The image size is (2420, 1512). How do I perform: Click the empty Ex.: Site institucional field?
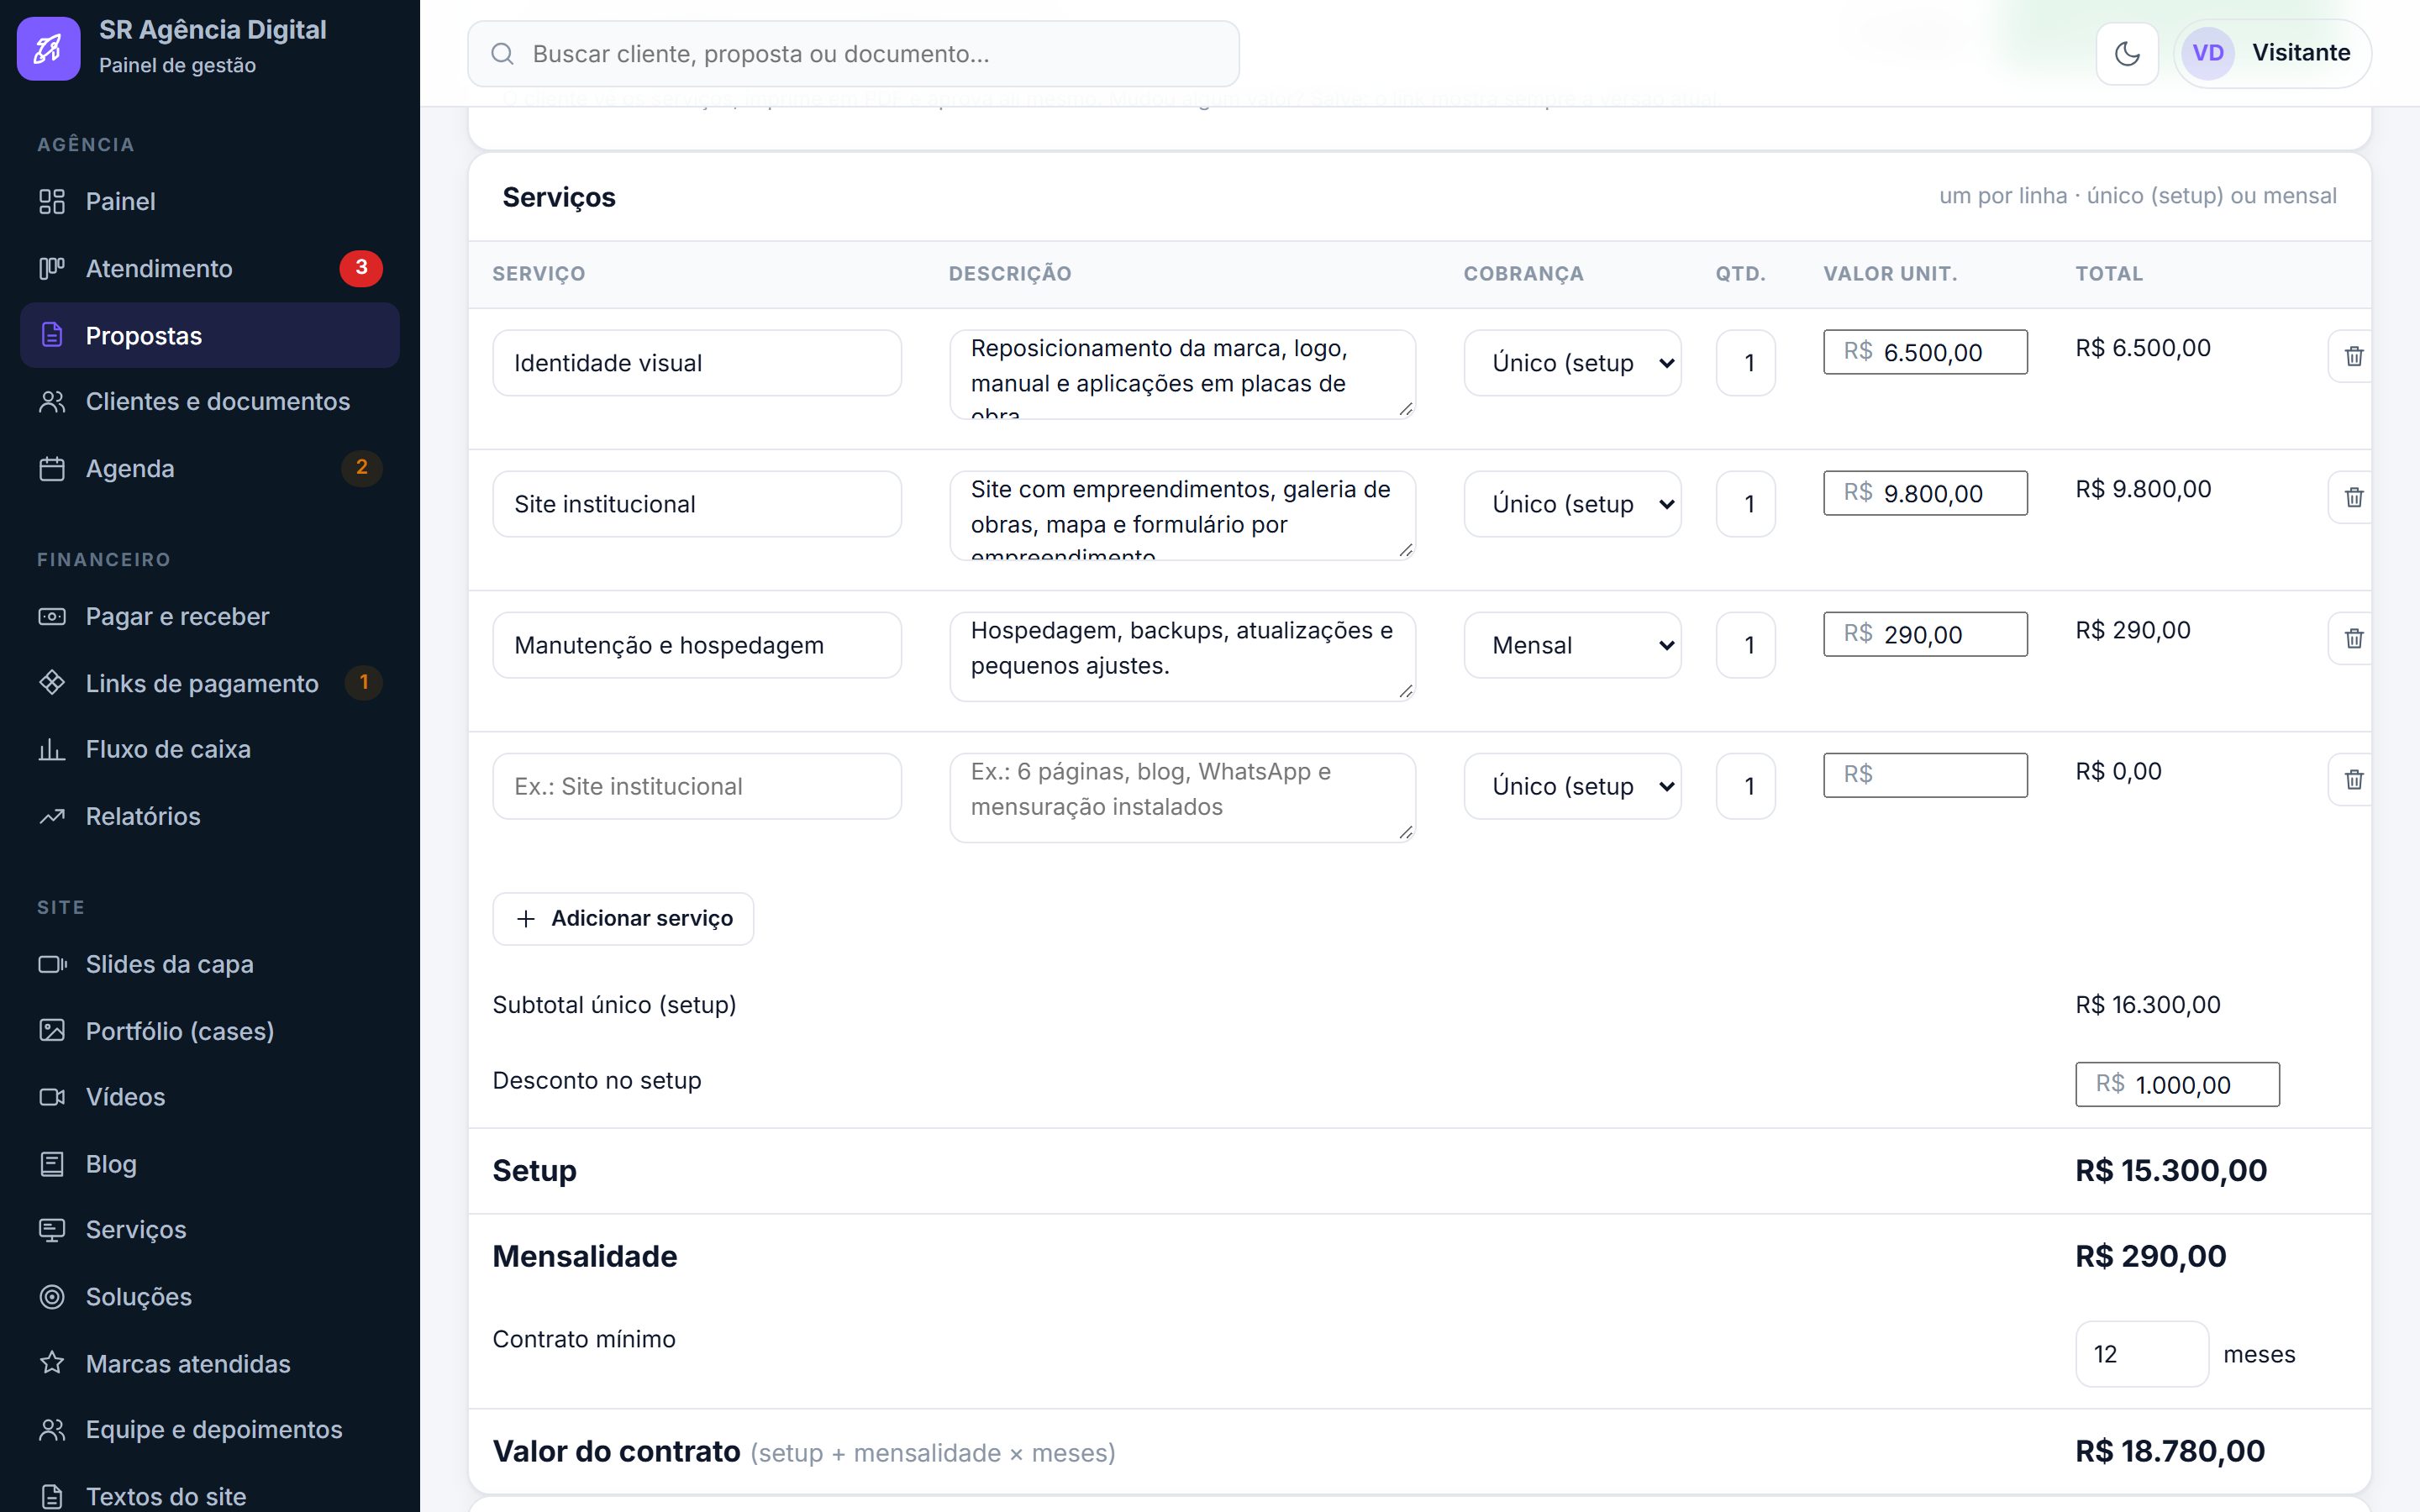pyautogui.click(x=697, y=786)
